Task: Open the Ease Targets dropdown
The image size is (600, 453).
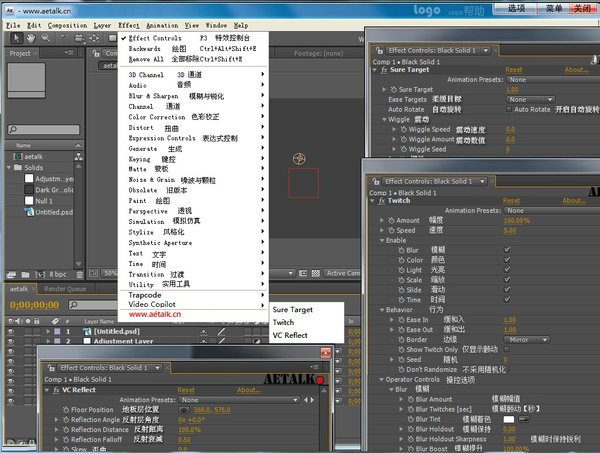Action: click(529, 99)
